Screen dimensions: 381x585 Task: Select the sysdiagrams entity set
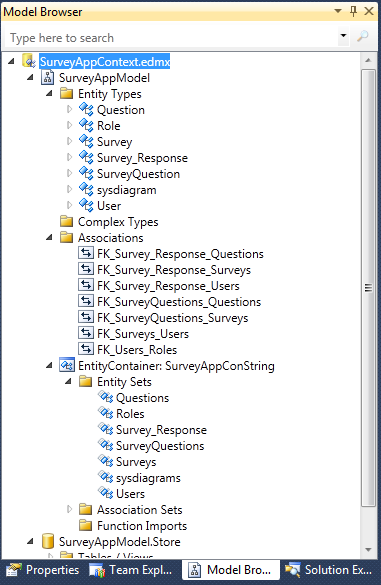point(148,478)
